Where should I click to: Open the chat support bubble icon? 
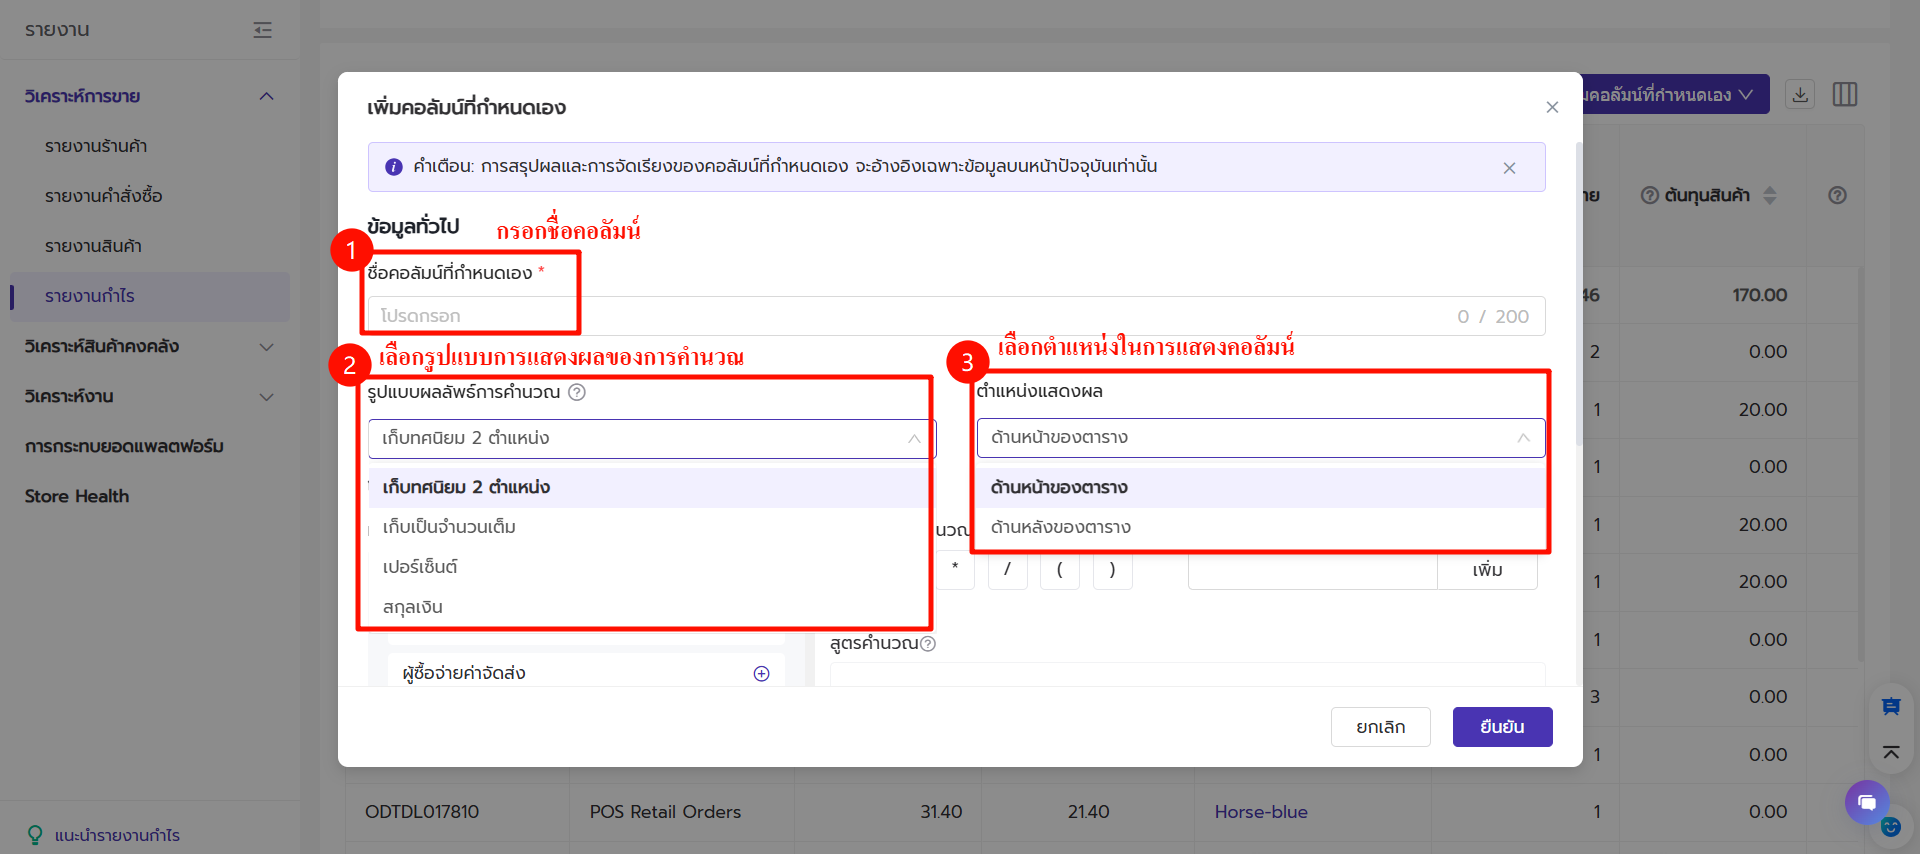pos(1866,802)
